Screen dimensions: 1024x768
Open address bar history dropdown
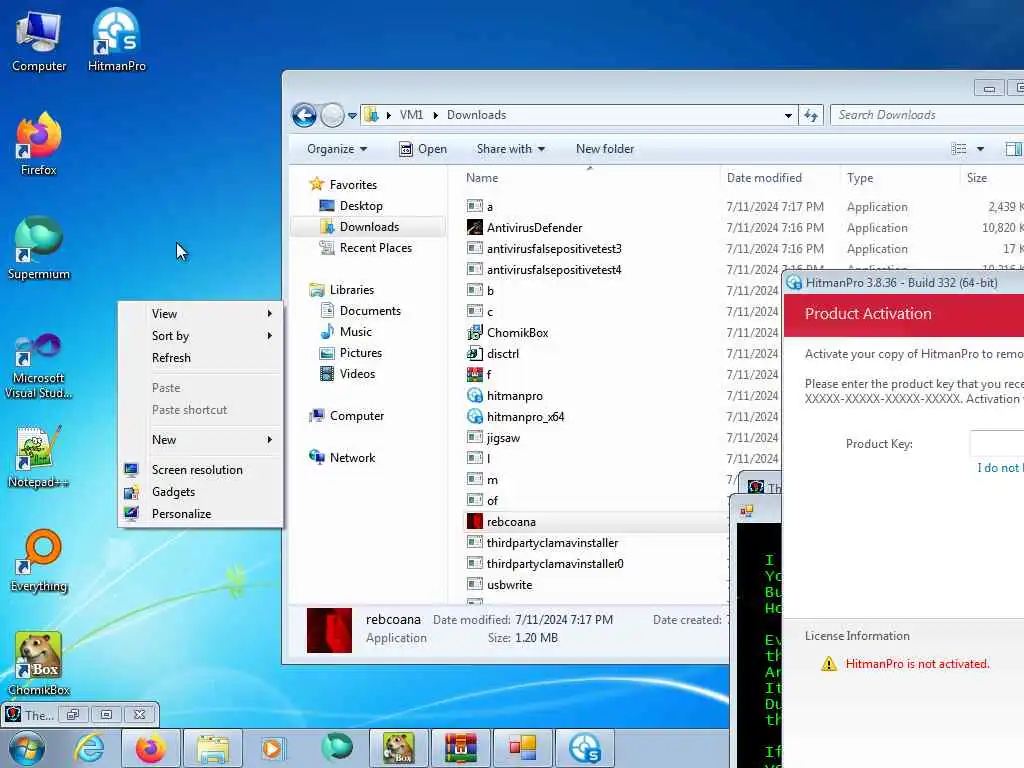(x=788, y=116)
